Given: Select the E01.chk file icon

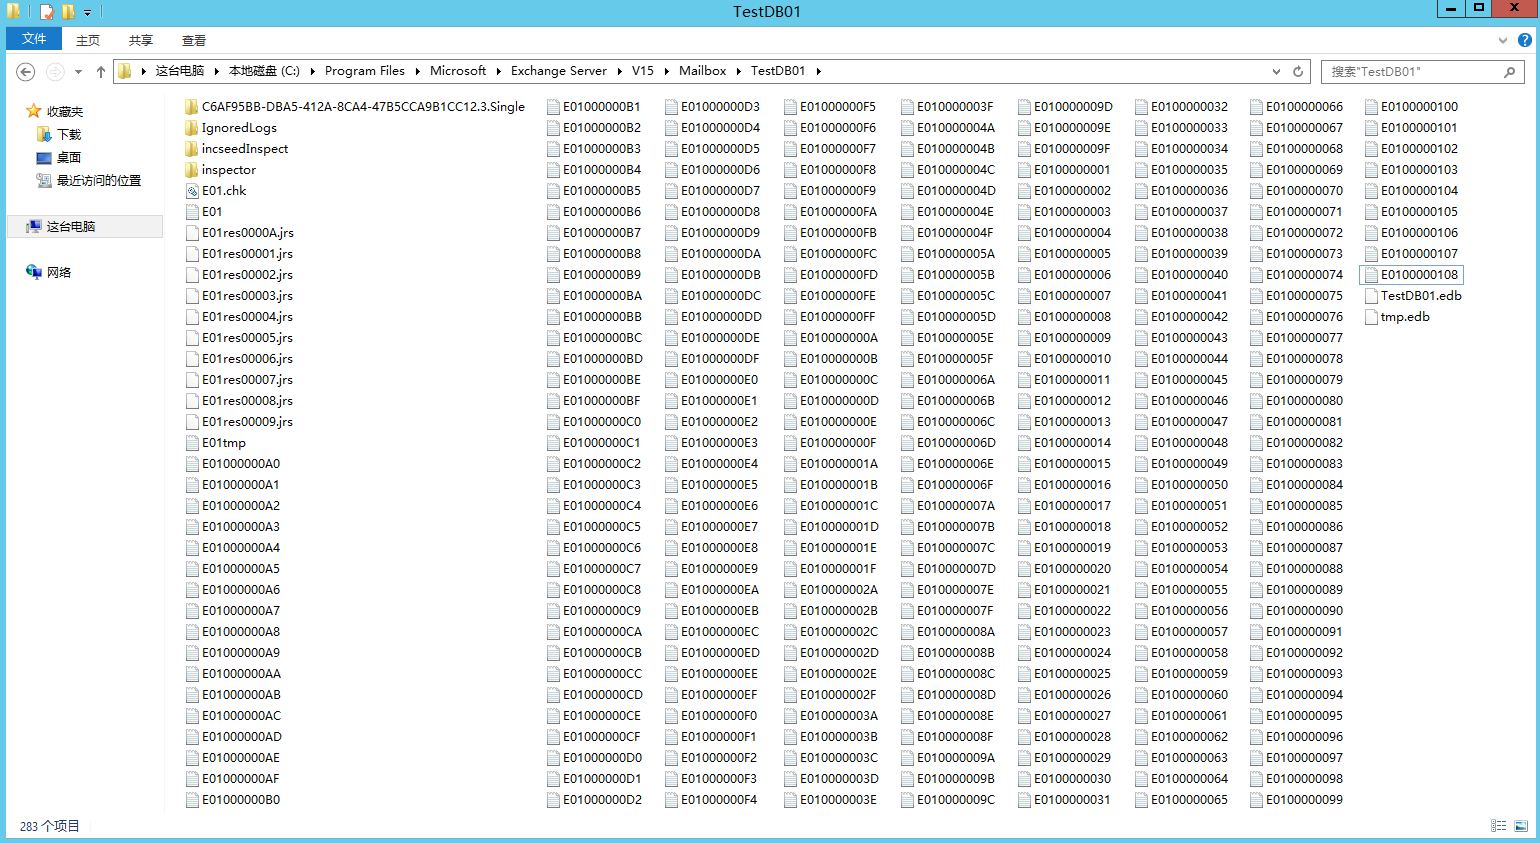Looking at the screenshot, I should tap(192, 191).
